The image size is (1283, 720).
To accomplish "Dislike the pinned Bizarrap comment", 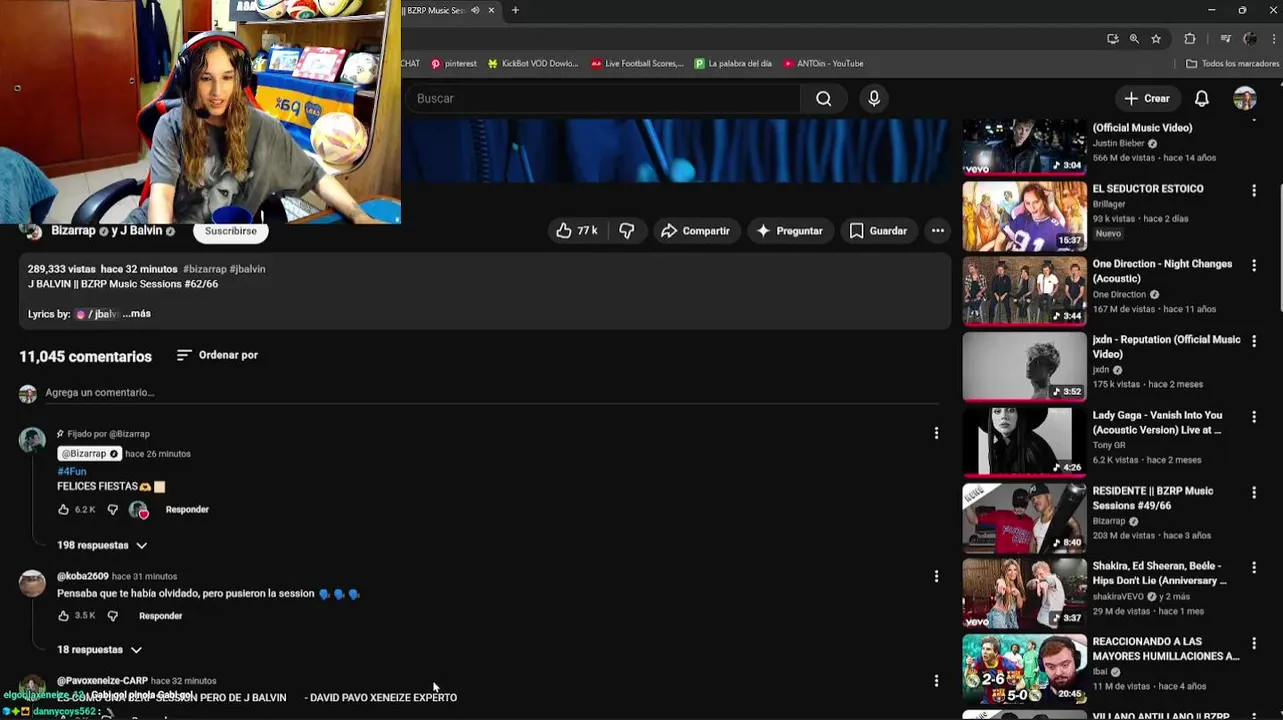I will coord(112,510).
